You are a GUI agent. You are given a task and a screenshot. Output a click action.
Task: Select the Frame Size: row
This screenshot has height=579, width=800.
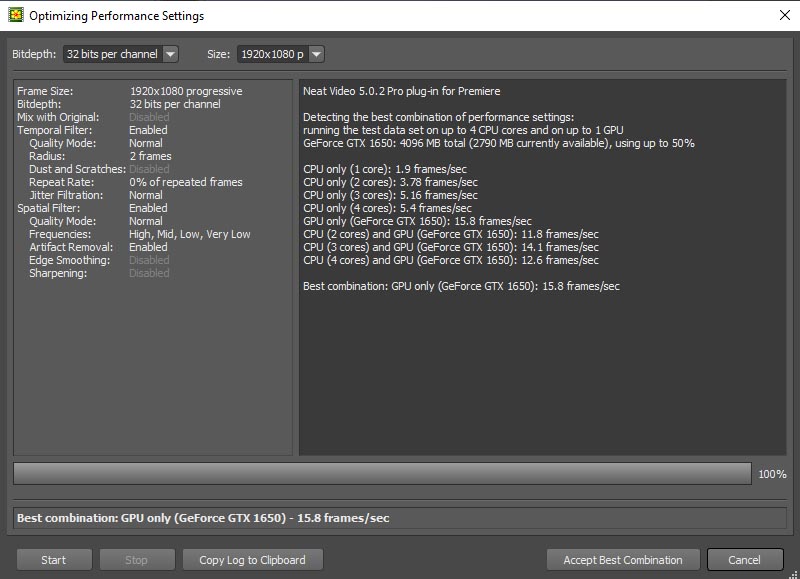click(x=130, y=91)
